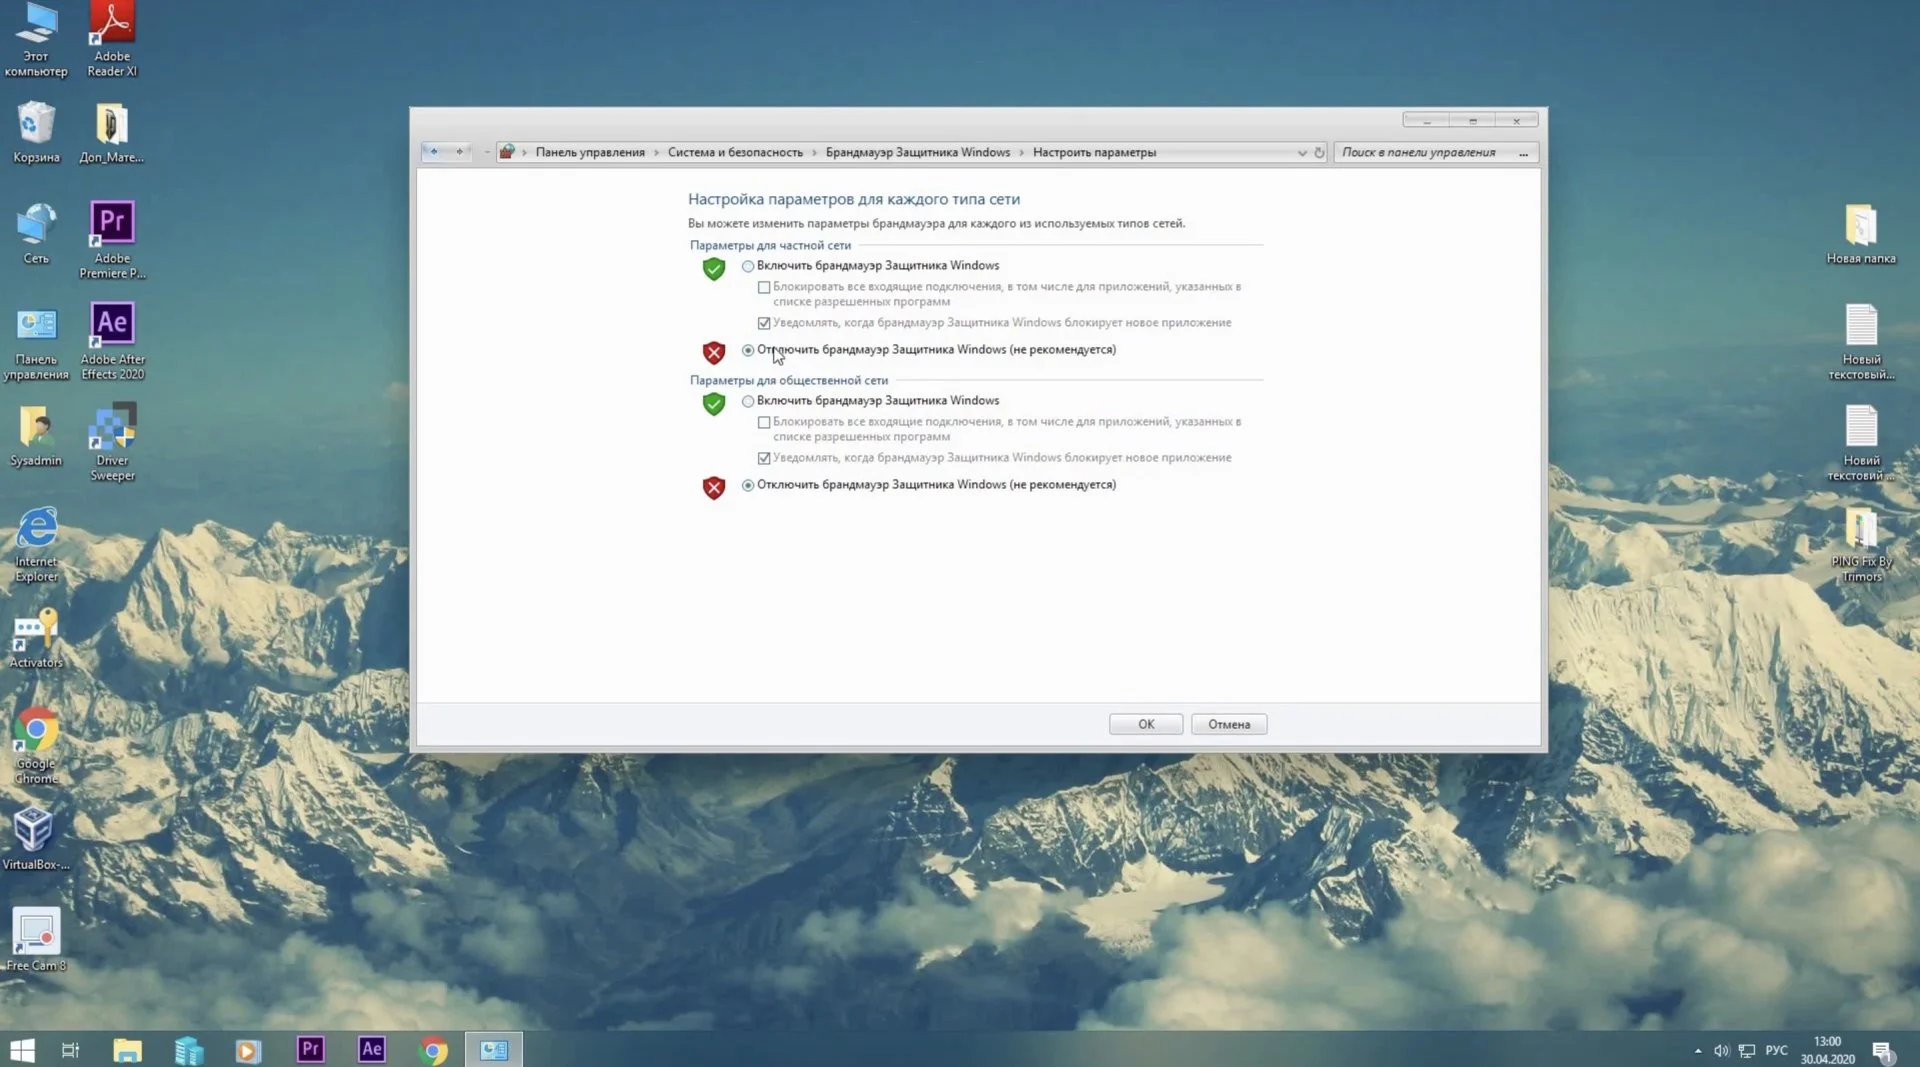Select enable firewall for public network
Screen dimensions: 1920x1067
click(x=748, y=401)
